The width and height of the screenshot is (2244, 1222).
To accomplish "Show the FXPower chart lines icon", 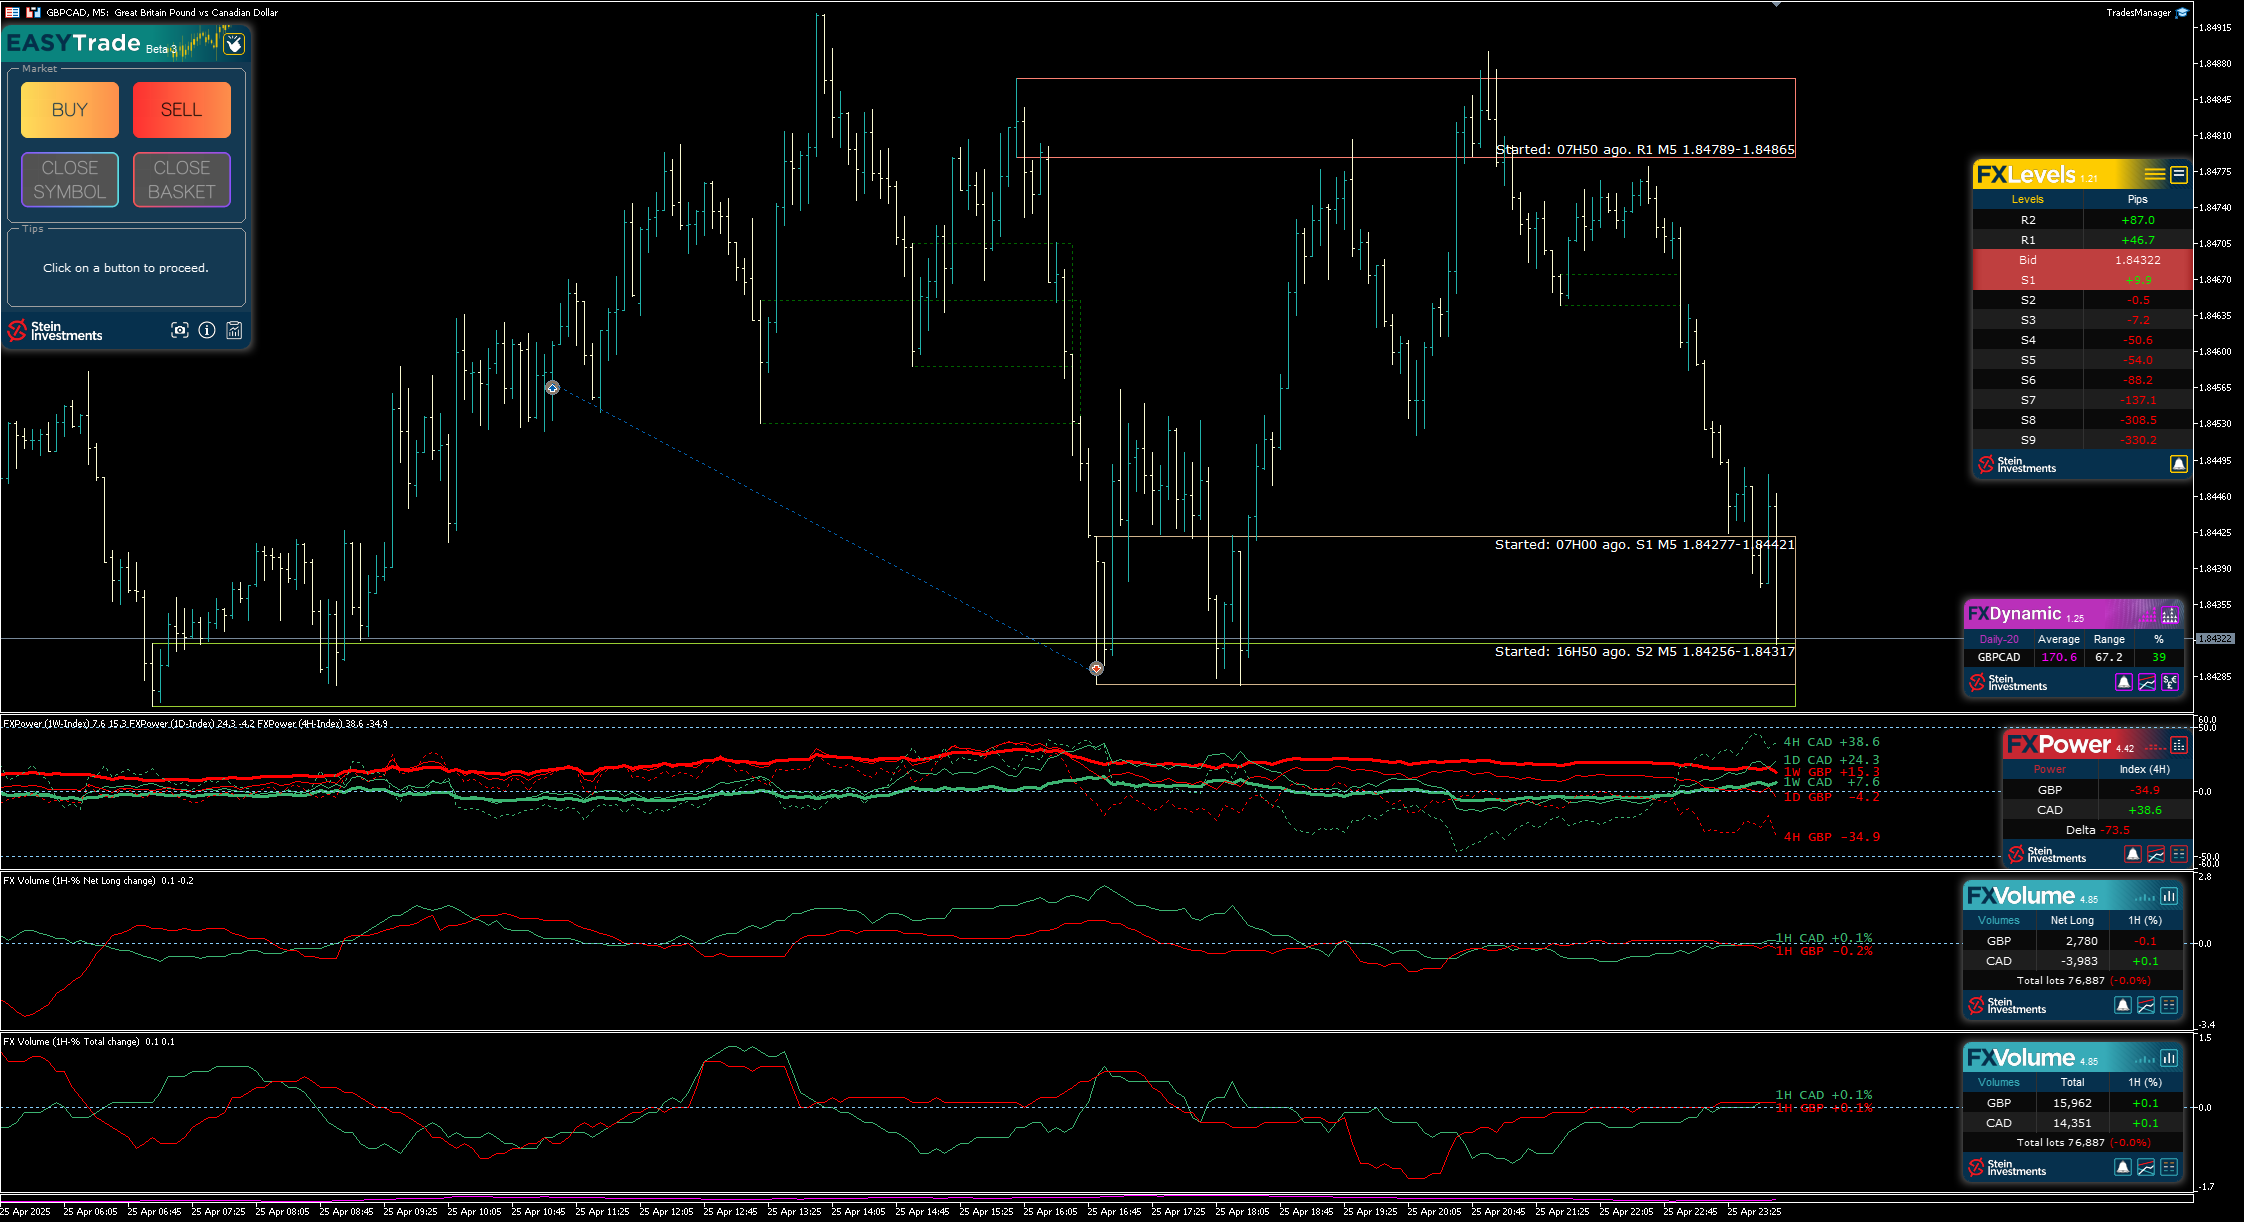I will click(x=2156, y=854).
